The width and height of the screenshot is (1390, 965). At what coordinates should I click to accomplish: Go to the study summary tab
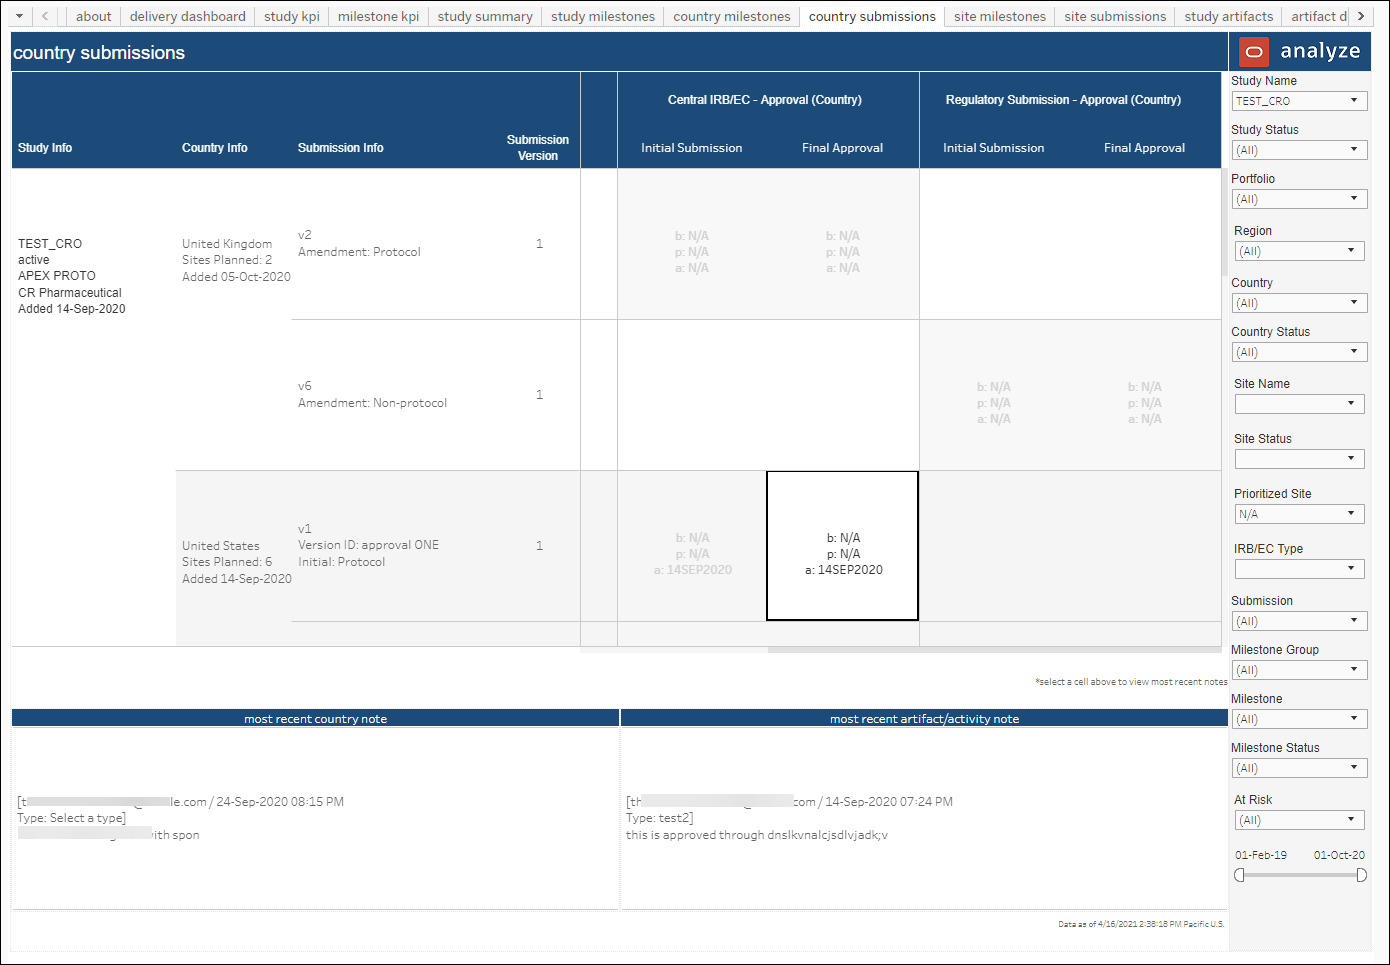(485, 16)
